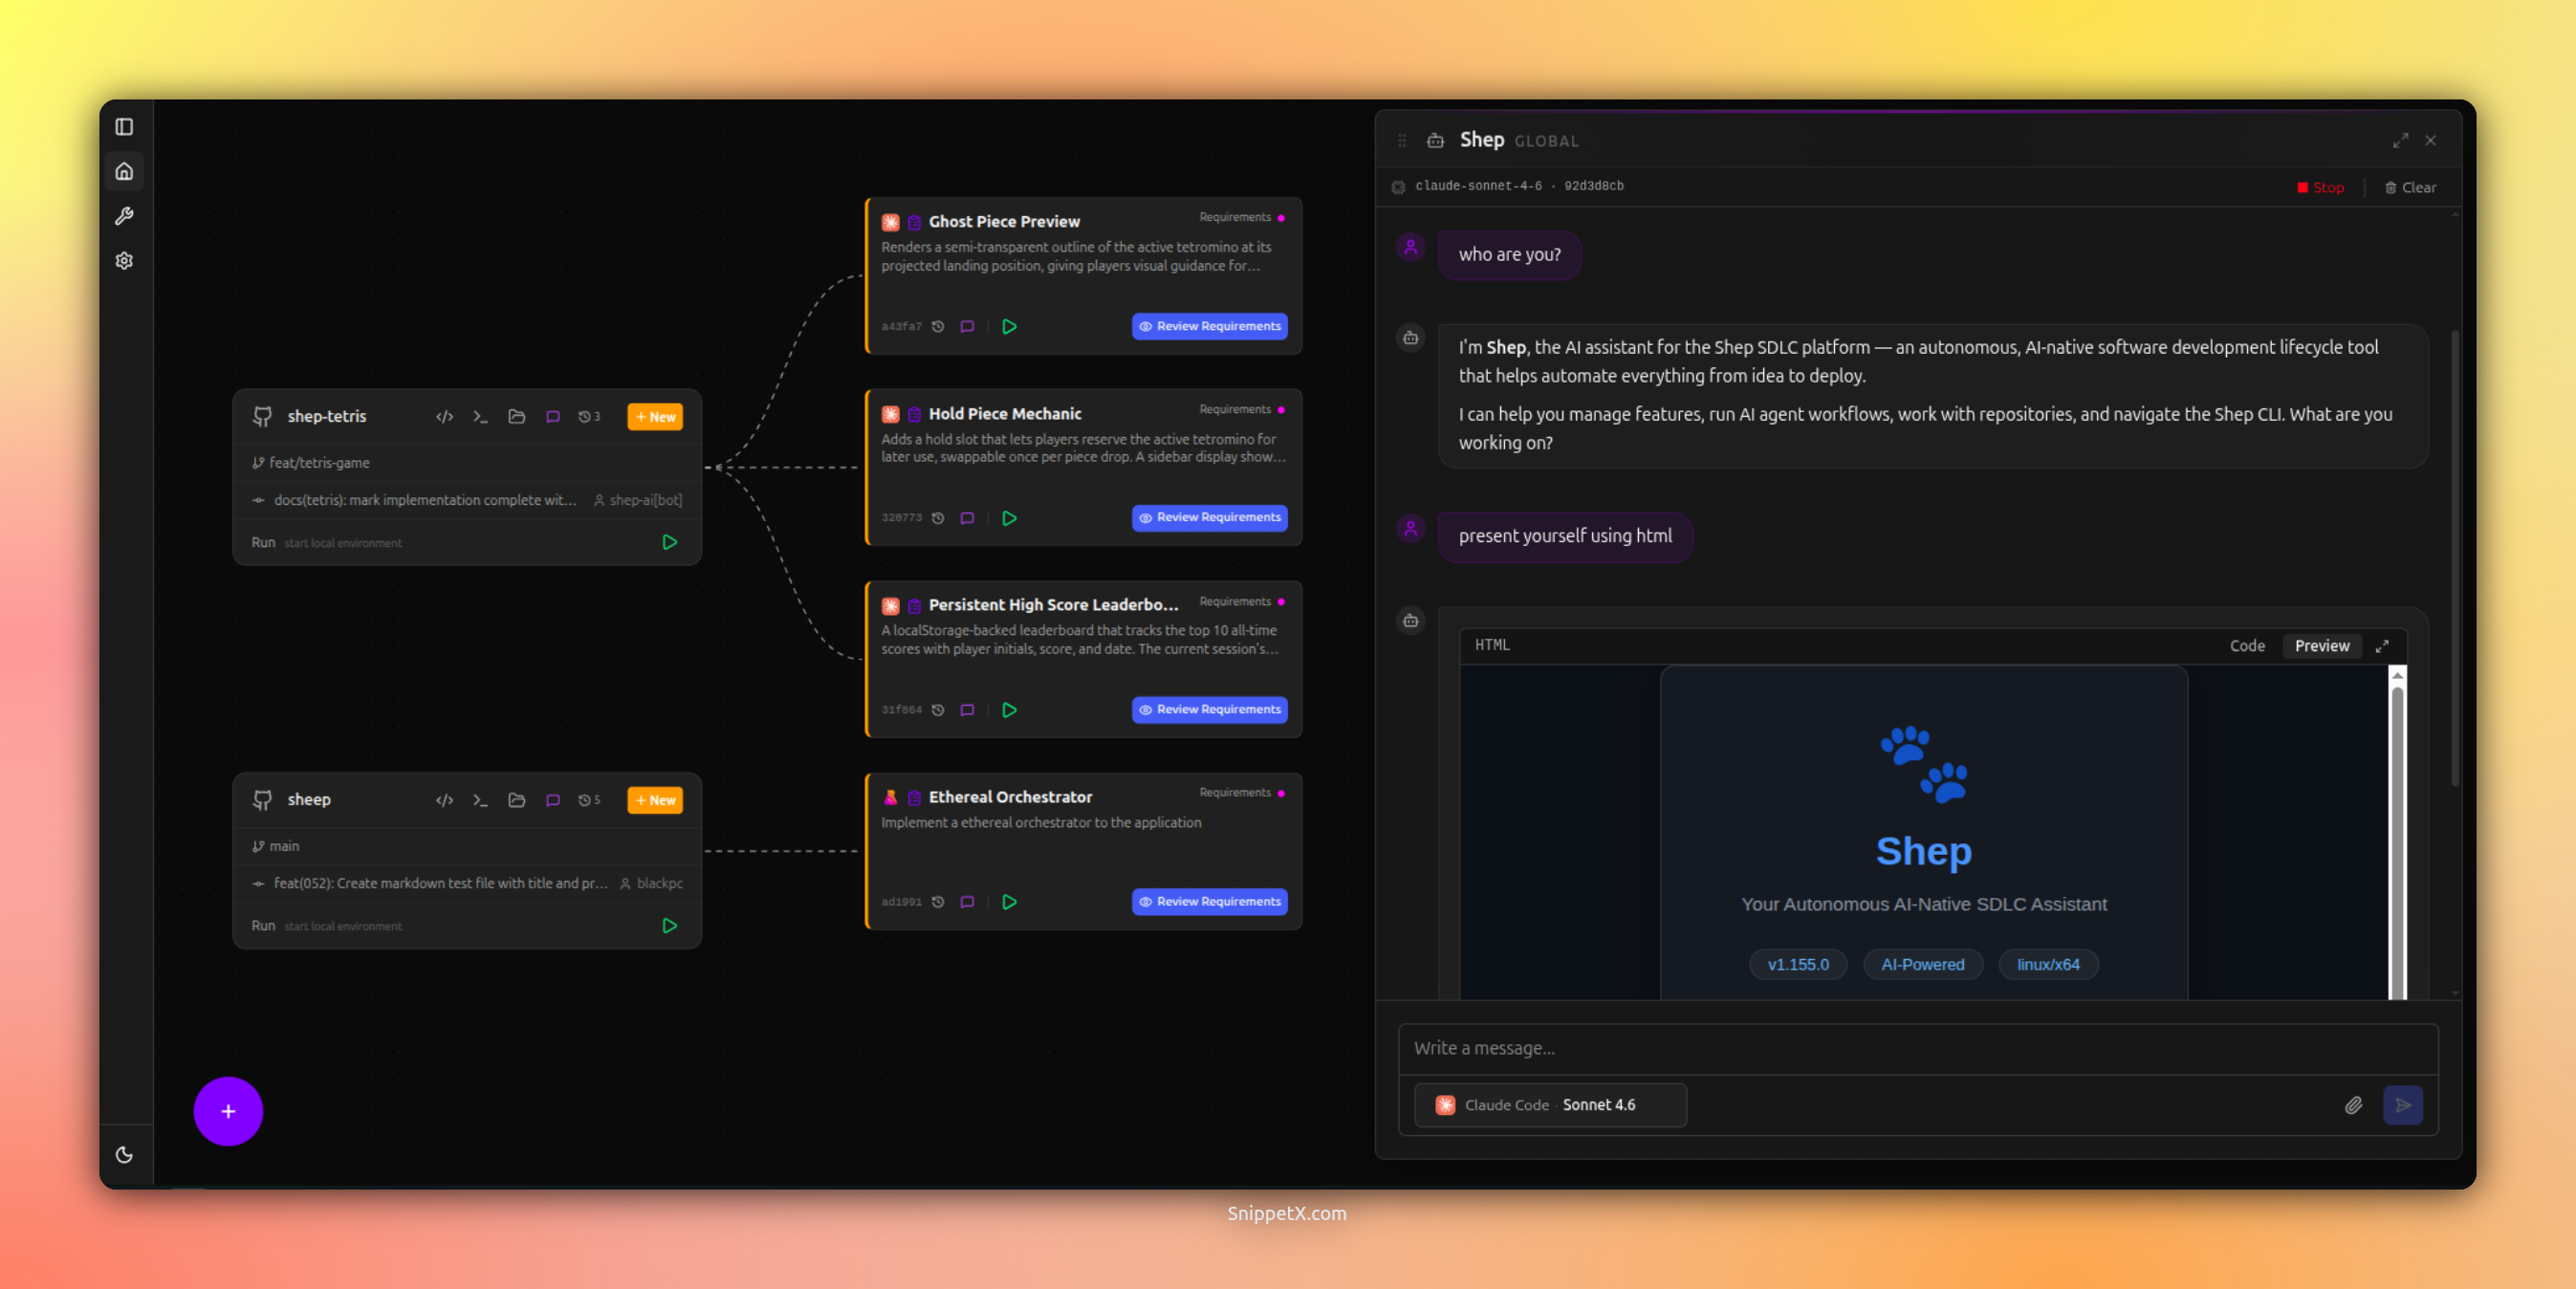Open chat icon for shep-tetris repository

tap(553, 417)
